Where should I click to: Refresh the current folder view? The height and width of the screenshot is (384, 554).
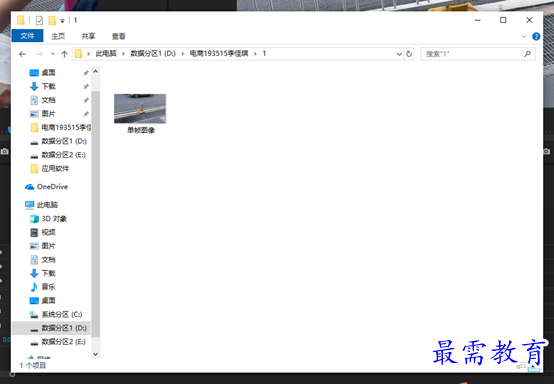(409, 54)
